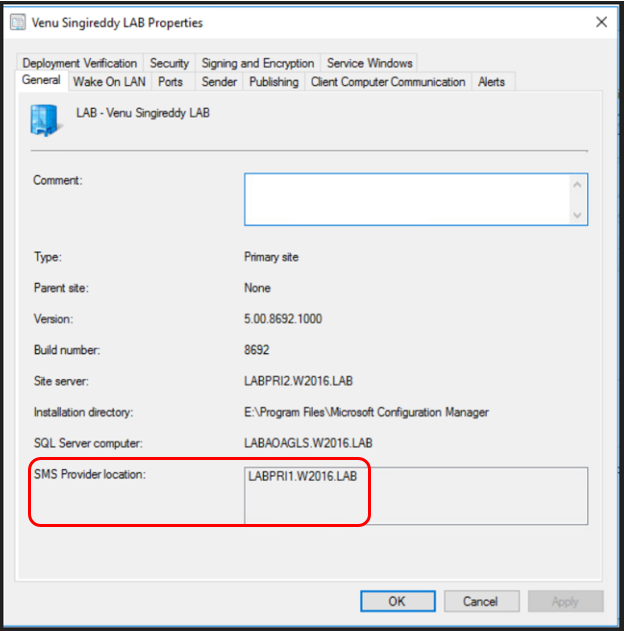Click the Primary site type value
The height and width of the screenshot is (631, 624).
(x=271, y=257)
